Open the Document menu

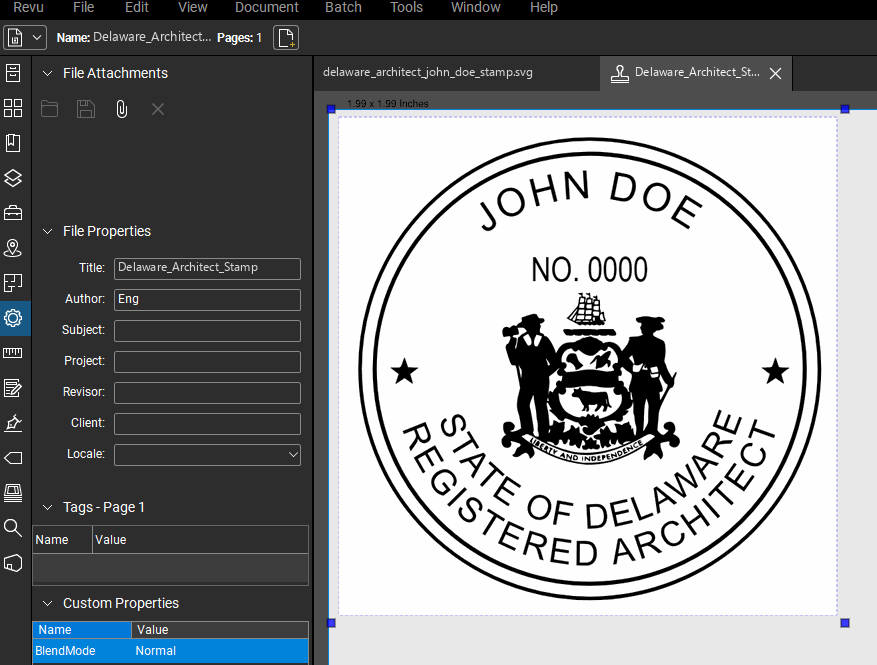click(267, 7)
